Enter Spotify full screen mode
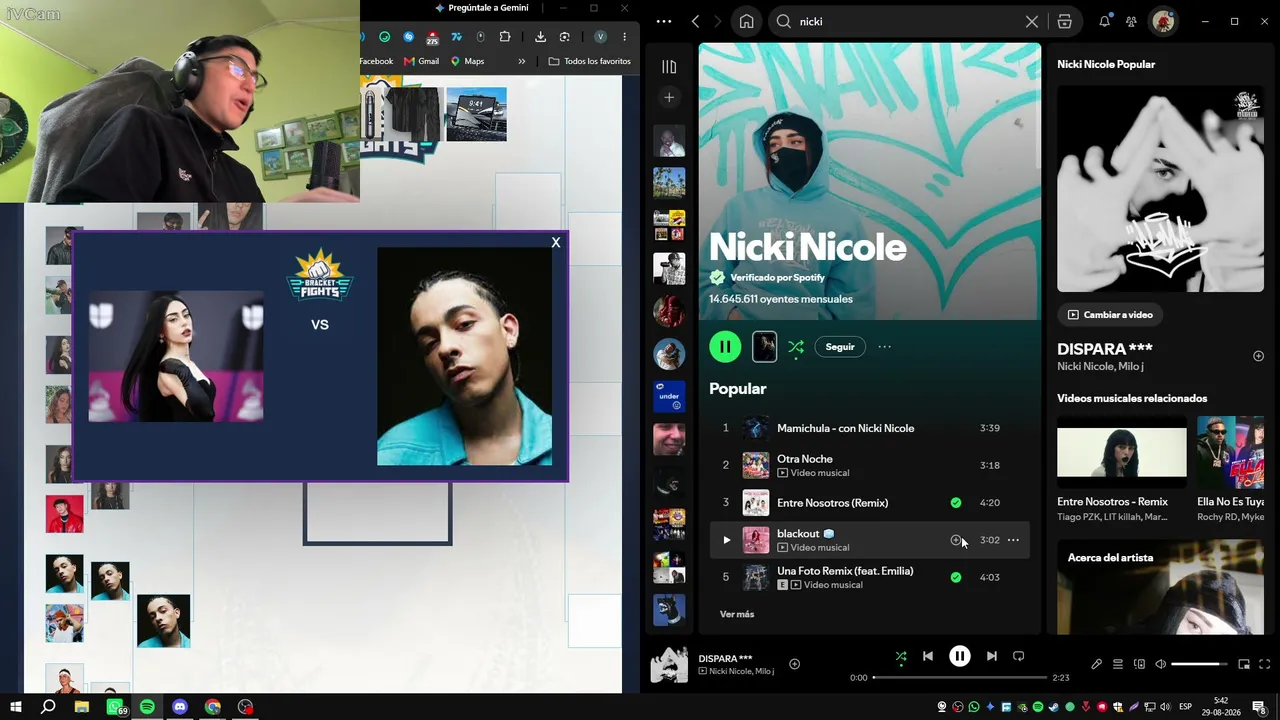 coord(1265,664)
